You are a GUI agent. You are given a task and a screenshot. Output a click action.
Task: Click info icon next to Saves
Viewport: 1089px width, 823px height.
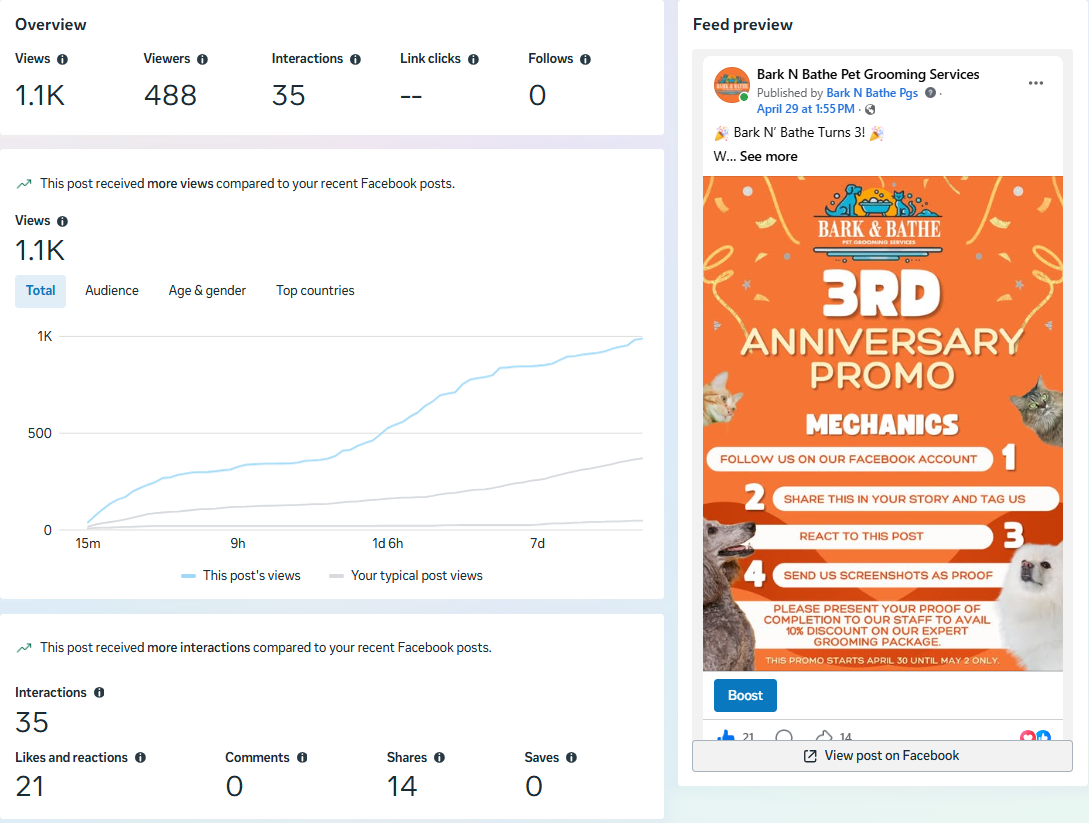pos(572,758)
